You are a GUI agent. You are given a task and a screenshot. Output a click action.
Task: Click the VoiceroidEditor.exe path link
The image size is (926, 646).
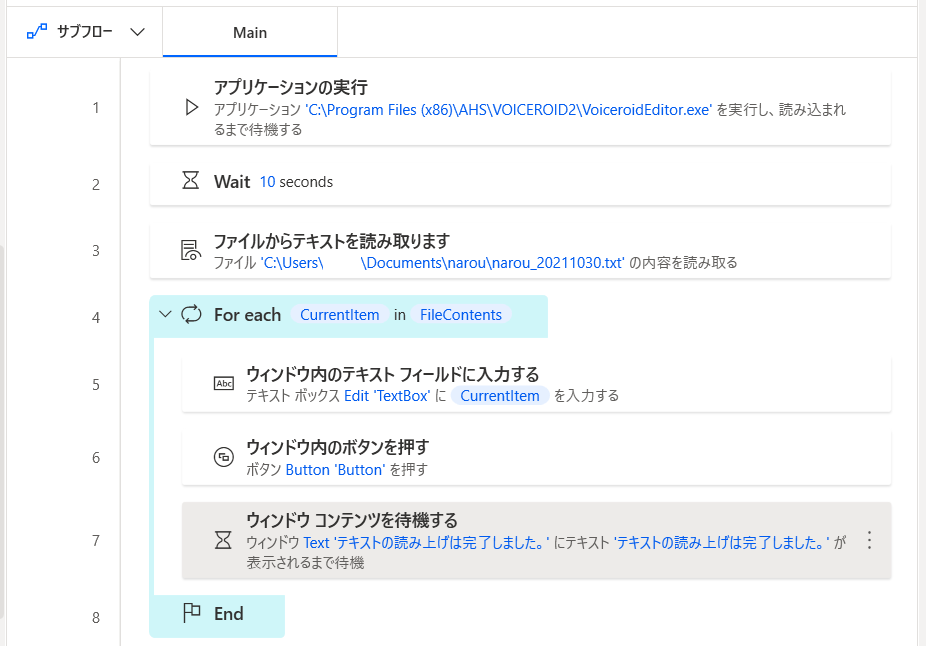click(508, 110)
